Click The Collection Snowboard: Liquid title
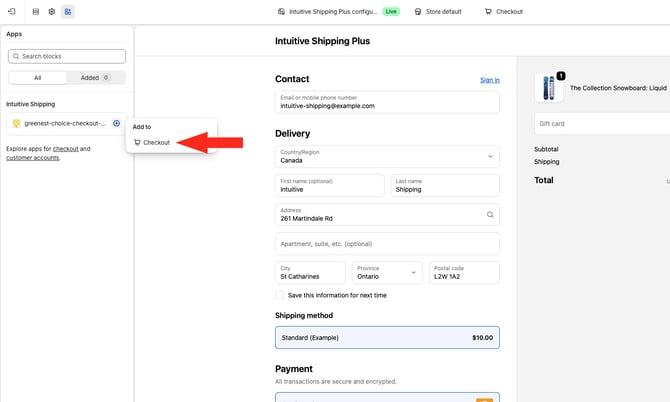Image resolution: width=670 pixels, height=402 pixels. (618, 88)
